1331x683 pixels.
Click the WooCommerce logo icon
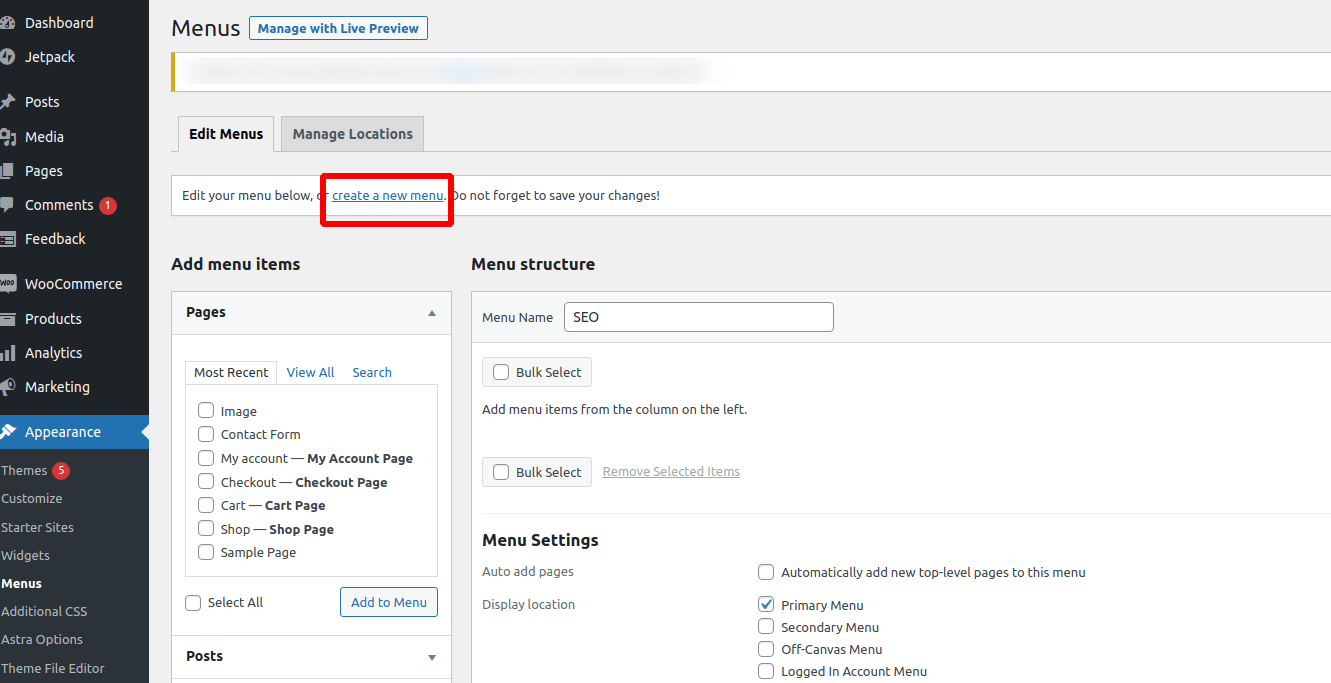point(7,284)
